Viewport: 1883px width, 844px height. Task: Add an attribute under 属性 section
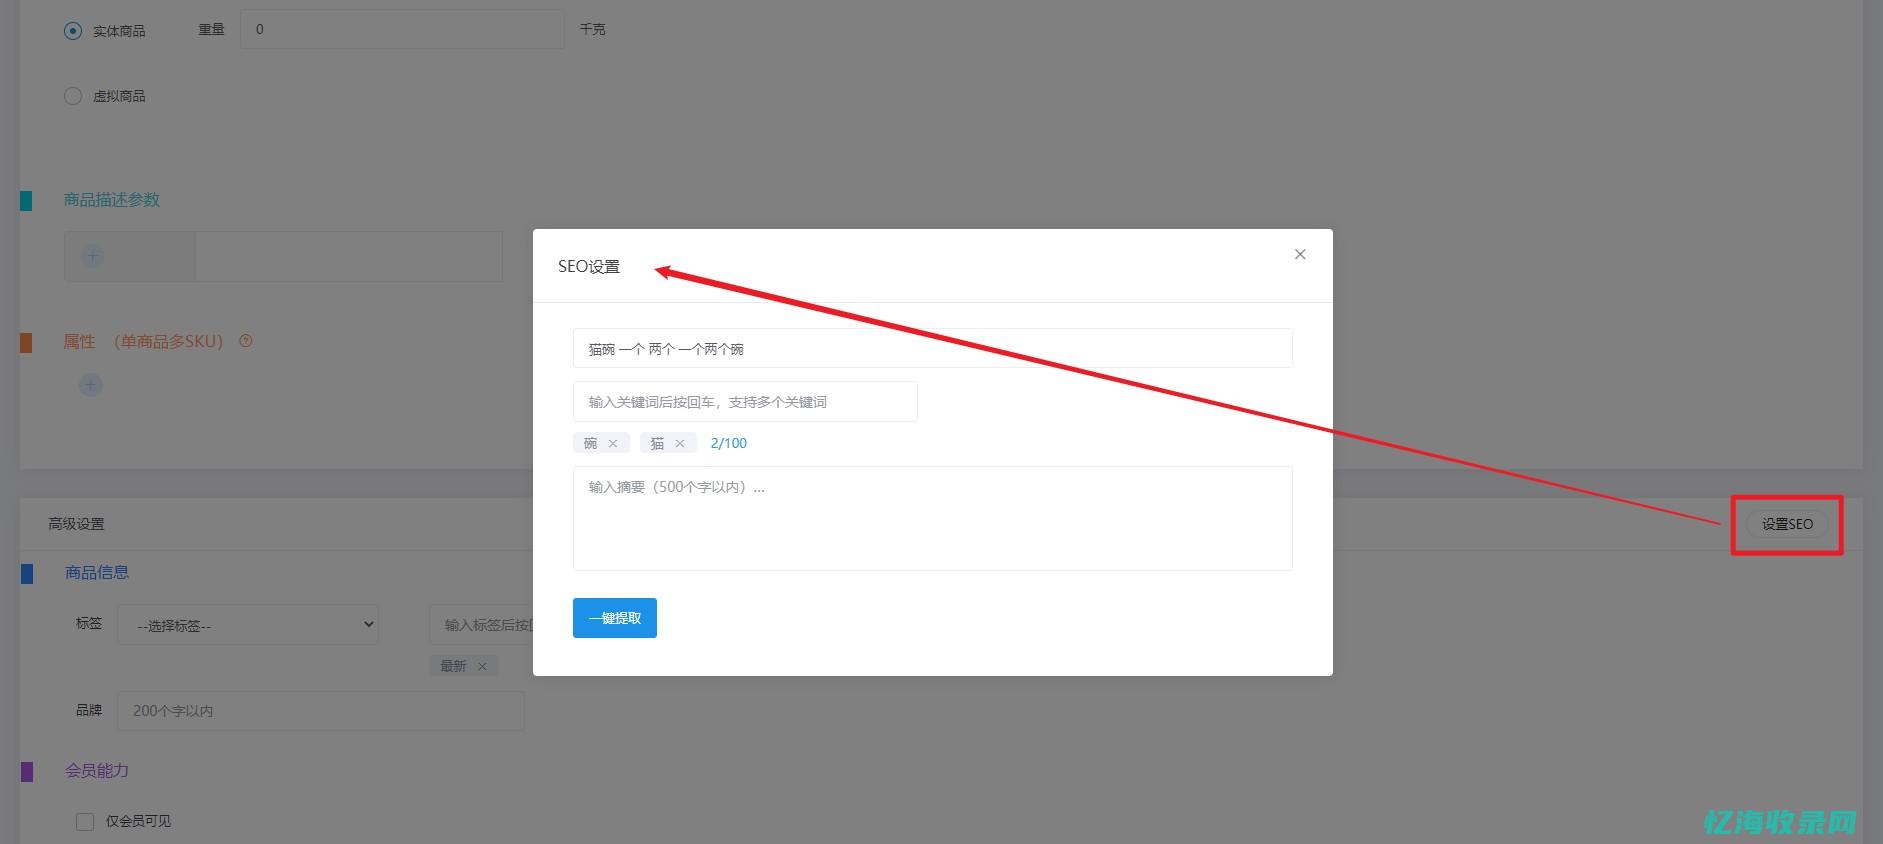[91, 385]
